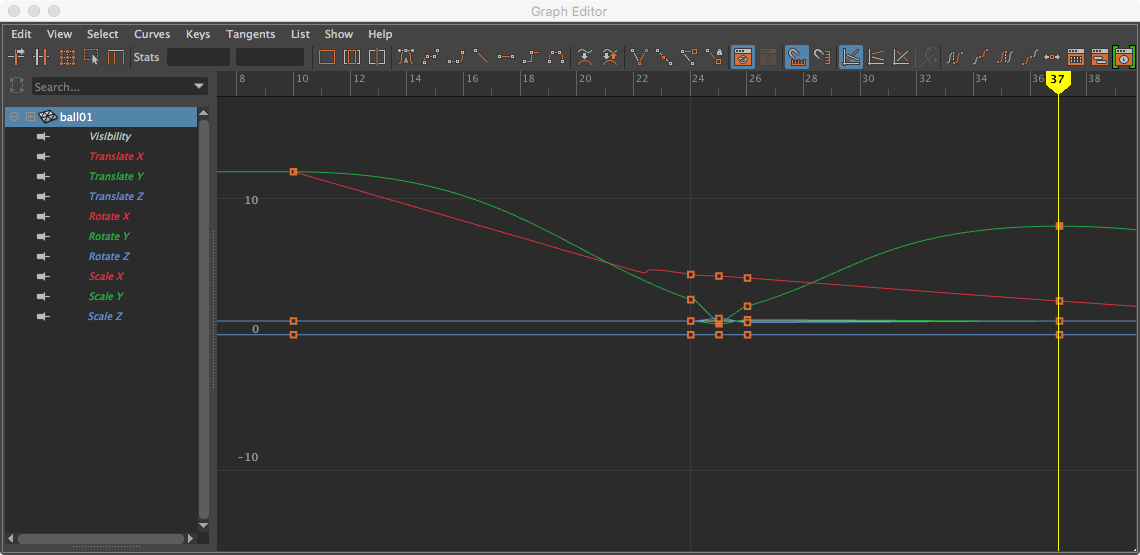Click the Break Tangents icon

pos(638,57)
